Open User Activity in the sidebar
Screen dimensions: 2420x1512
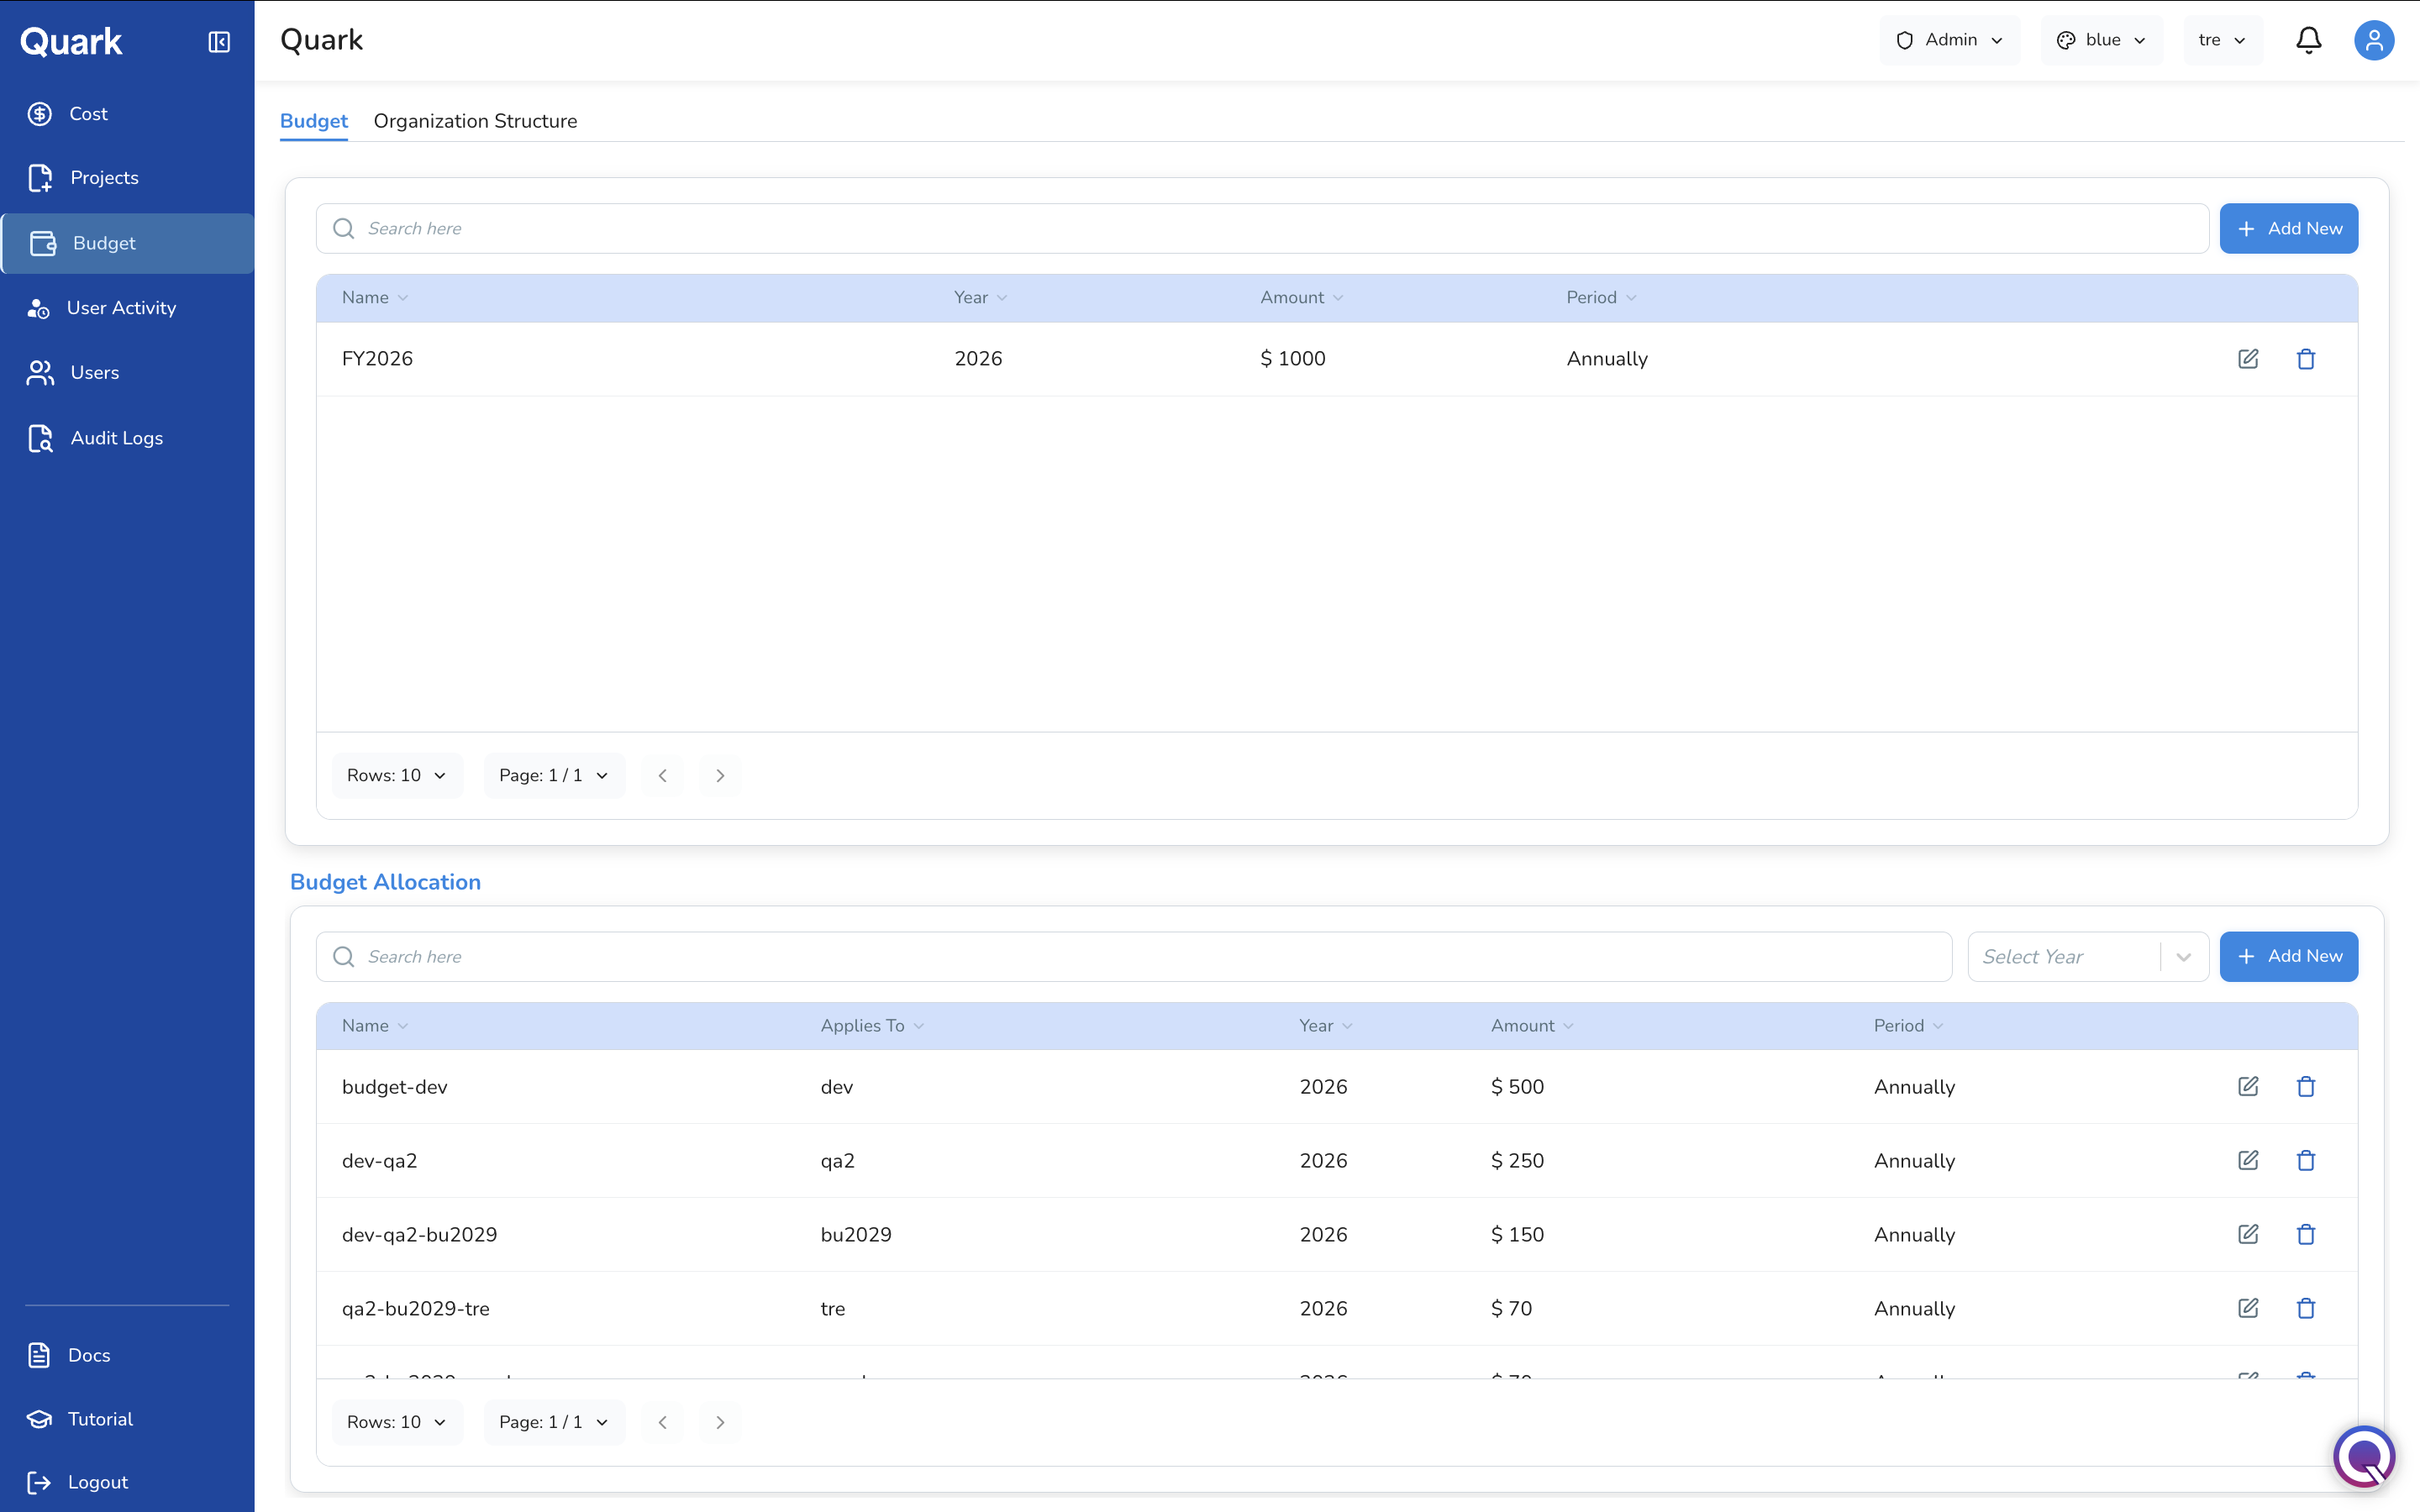[x=127, y=308]
